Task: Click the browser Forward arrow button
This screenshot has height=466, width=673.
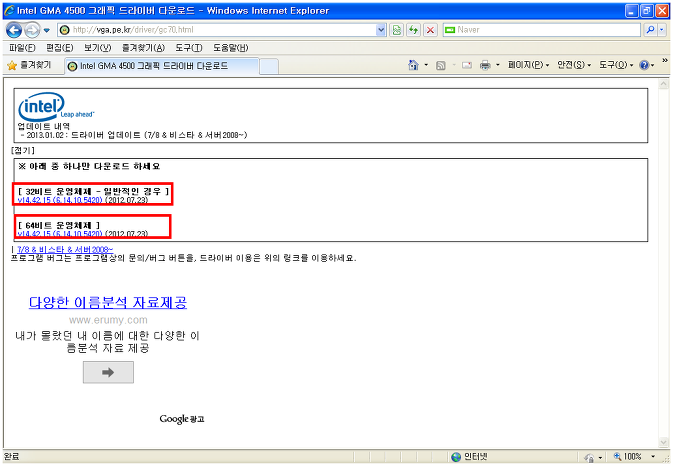Action: pyautogui.click(x=32, y=30)
